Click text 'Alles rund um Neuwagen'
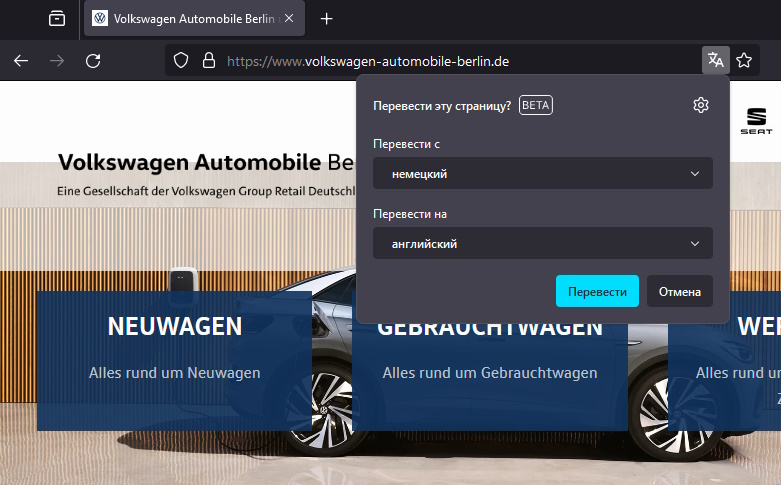 coord(174,373)
